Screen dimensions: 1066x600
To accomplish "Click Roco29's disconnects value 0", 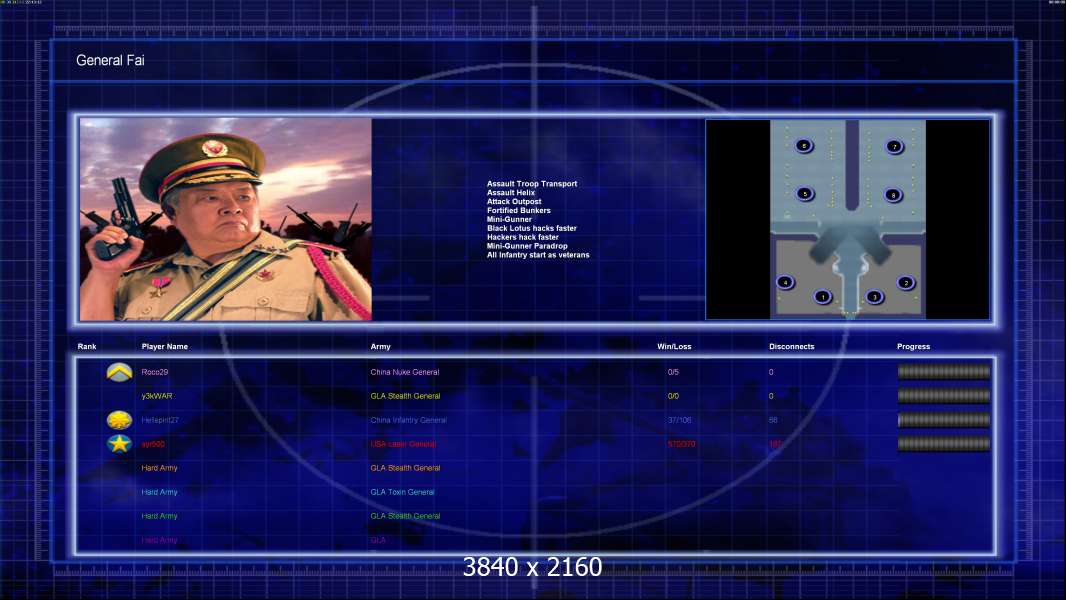I will pos(771,372).
